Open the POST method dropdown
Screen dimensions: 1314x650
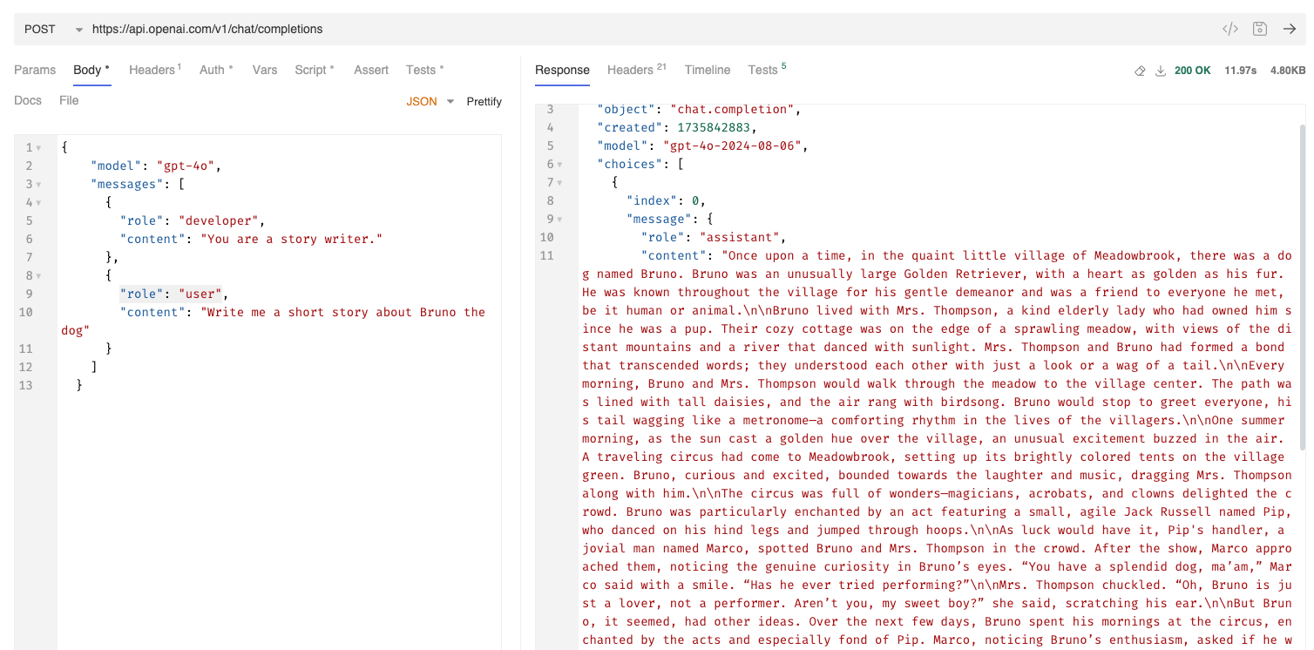45,29
